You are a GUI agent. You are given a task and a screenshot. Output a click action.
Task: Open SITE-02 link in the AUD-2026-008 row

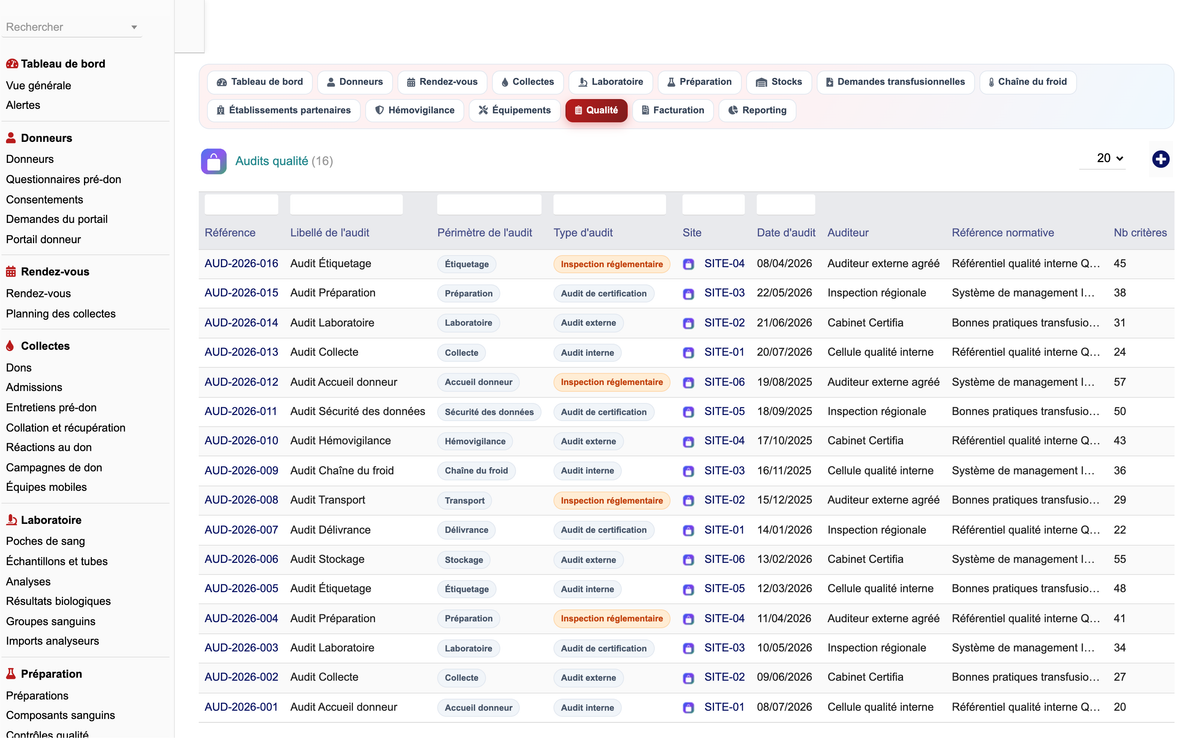724,500
